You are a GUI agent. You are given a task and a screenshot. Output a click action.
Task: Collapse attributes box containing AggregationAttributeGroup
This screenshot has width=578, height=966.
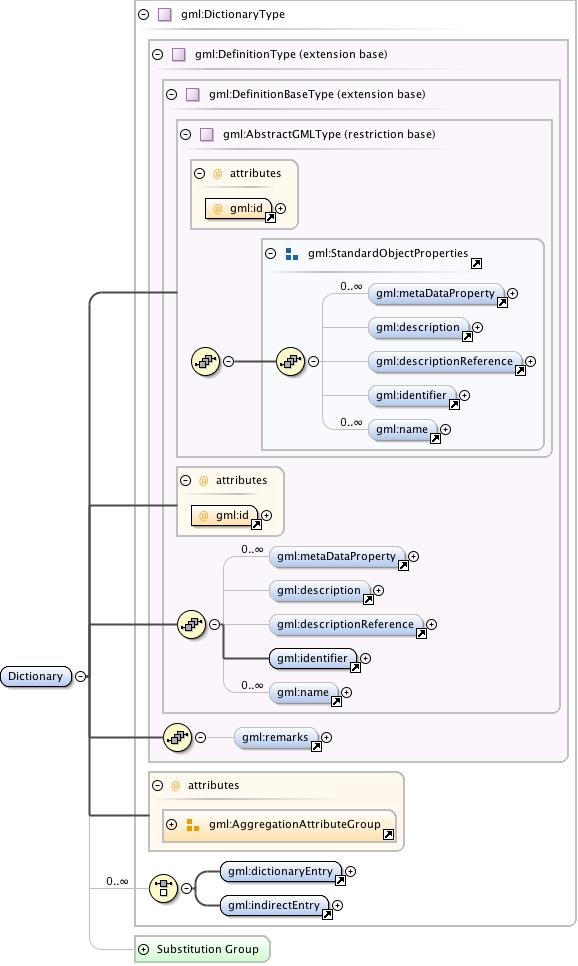(x=158, y=785)
